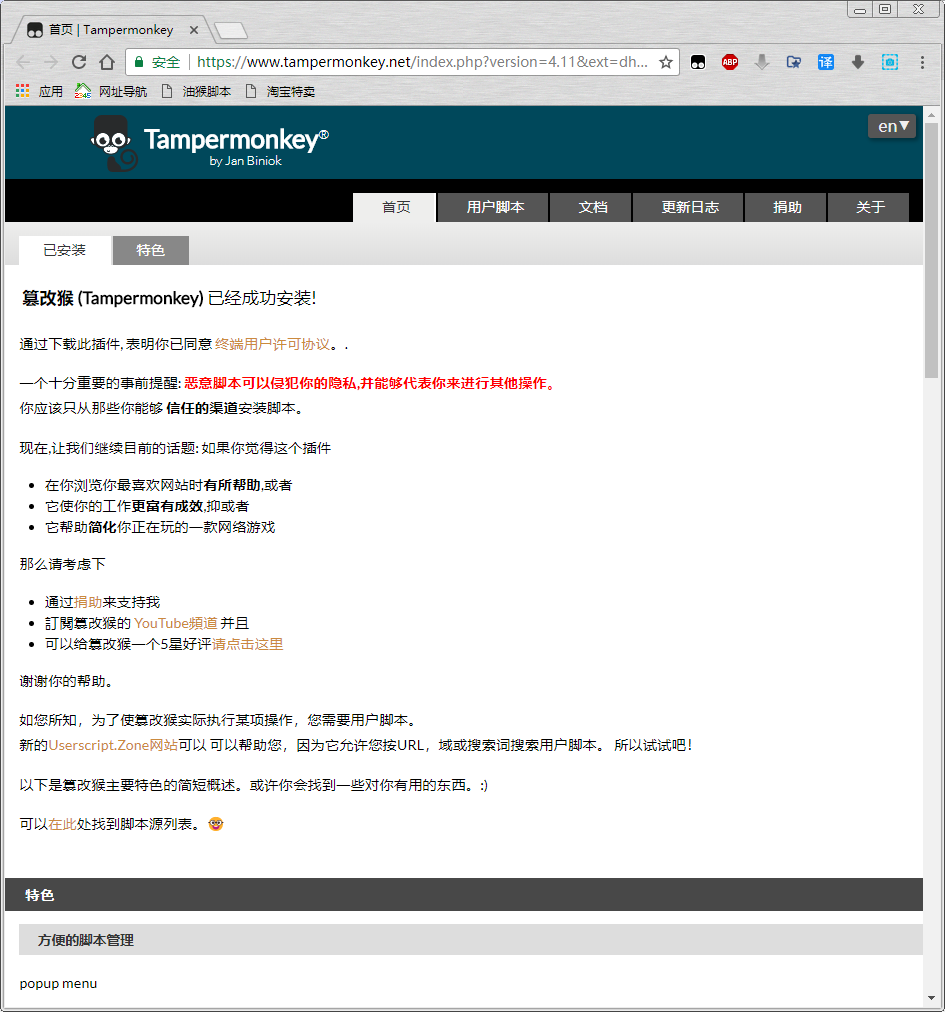Open the en language dropdown
The image size is (945, 1012).
891,126
